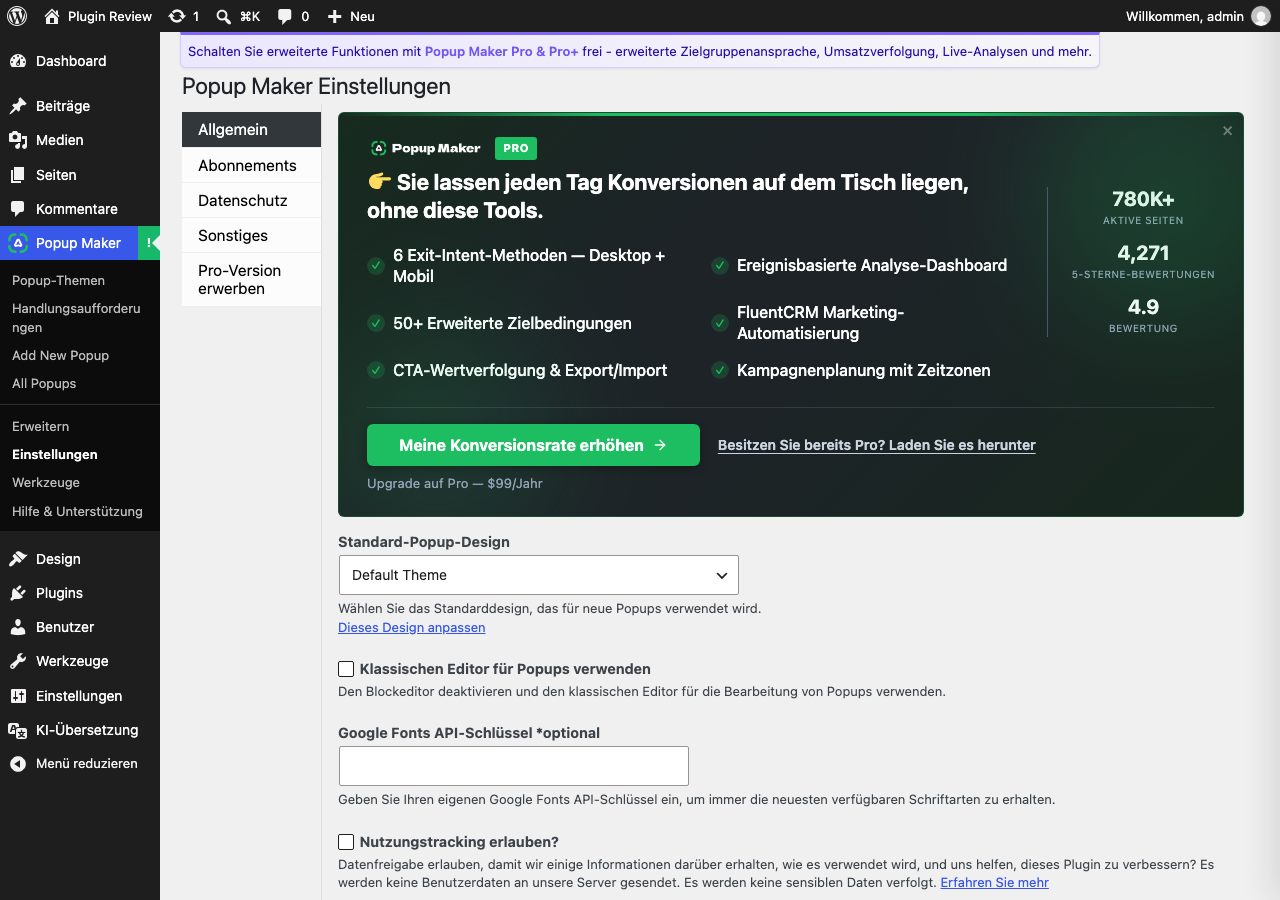Click the Ereignisbasierte Analyse-Dashboard feature text

coord(872,266)
